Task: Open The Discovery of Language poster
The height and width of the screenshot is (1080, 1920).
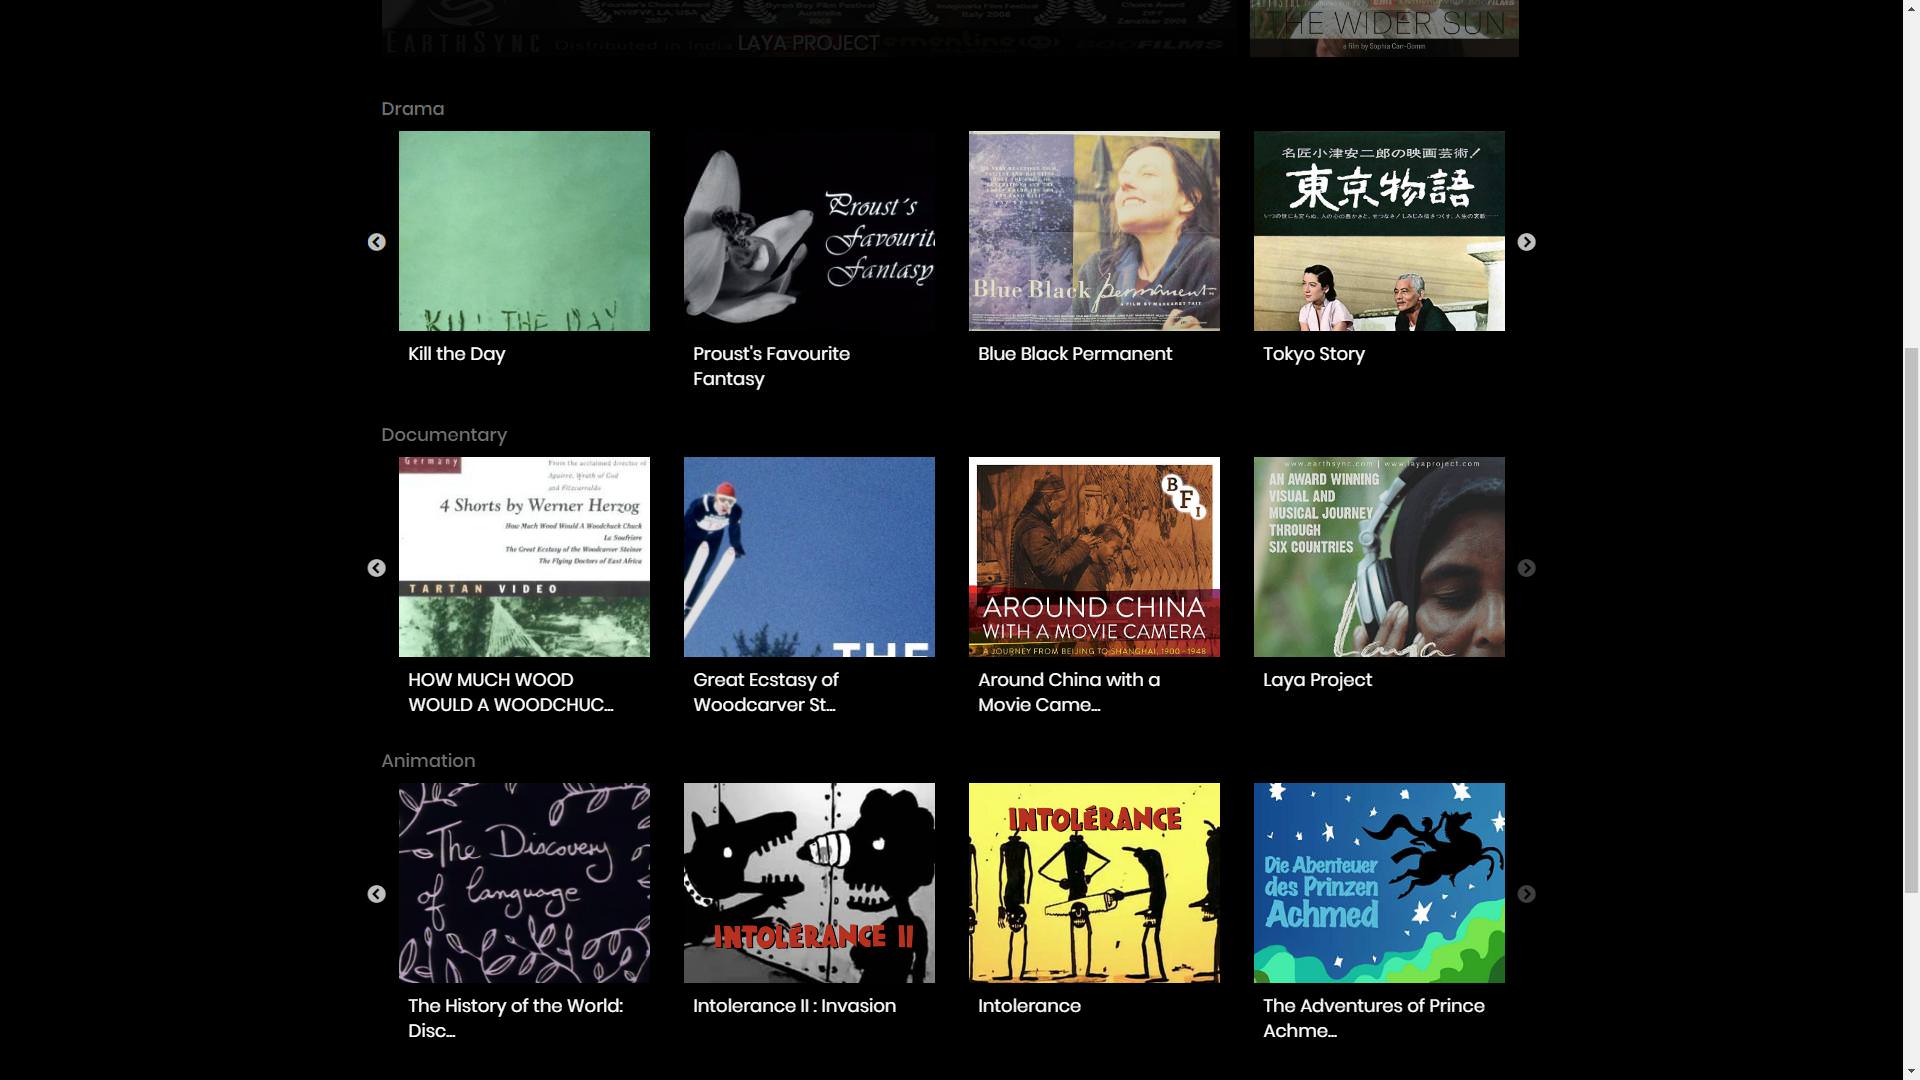Action: 524,883
